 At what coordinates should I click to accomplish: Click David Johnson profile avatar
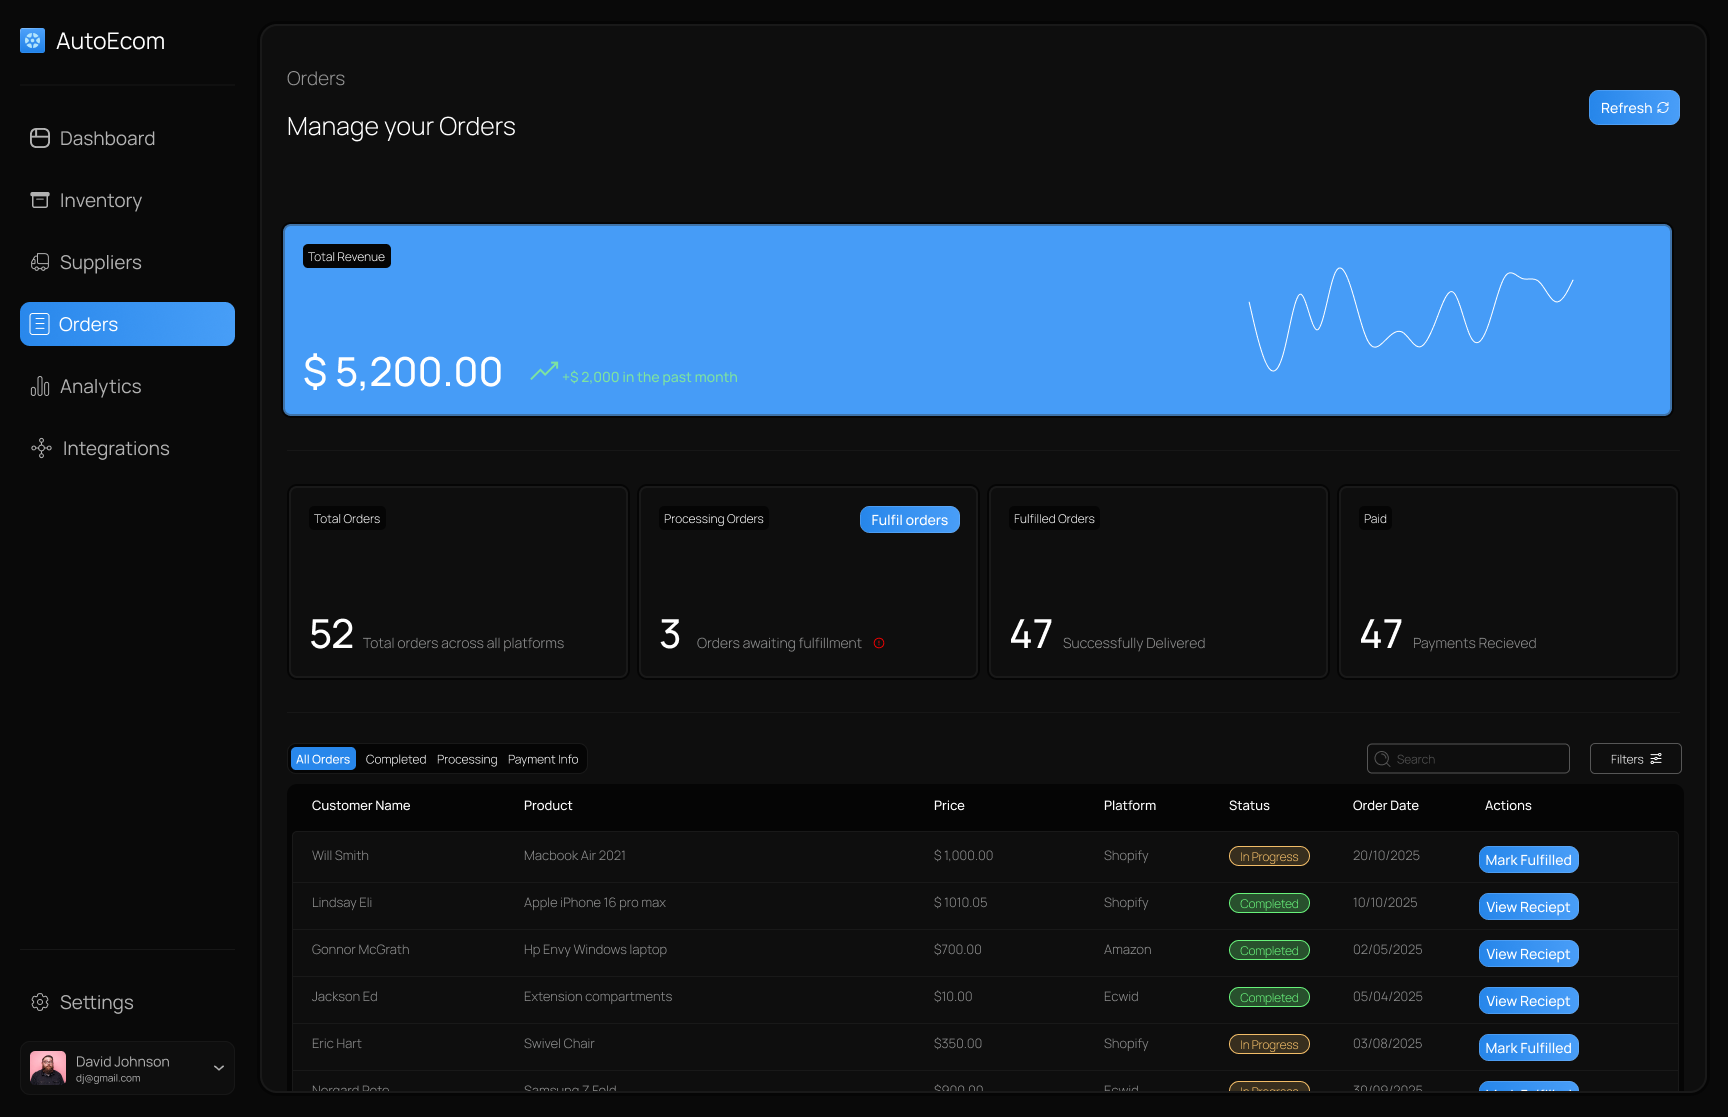(48, 1068)
